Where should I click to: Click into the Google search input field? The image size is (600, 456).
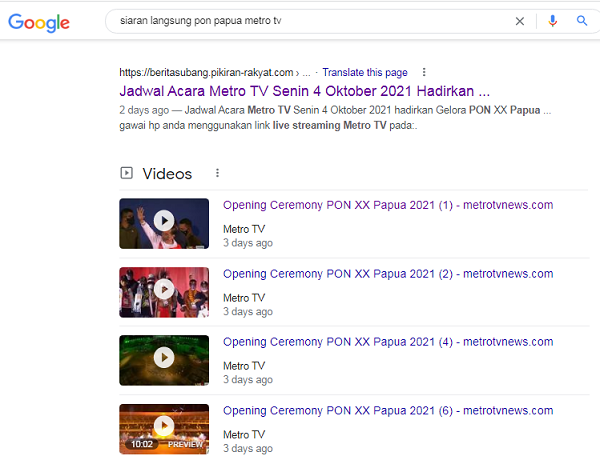(300, 21)
